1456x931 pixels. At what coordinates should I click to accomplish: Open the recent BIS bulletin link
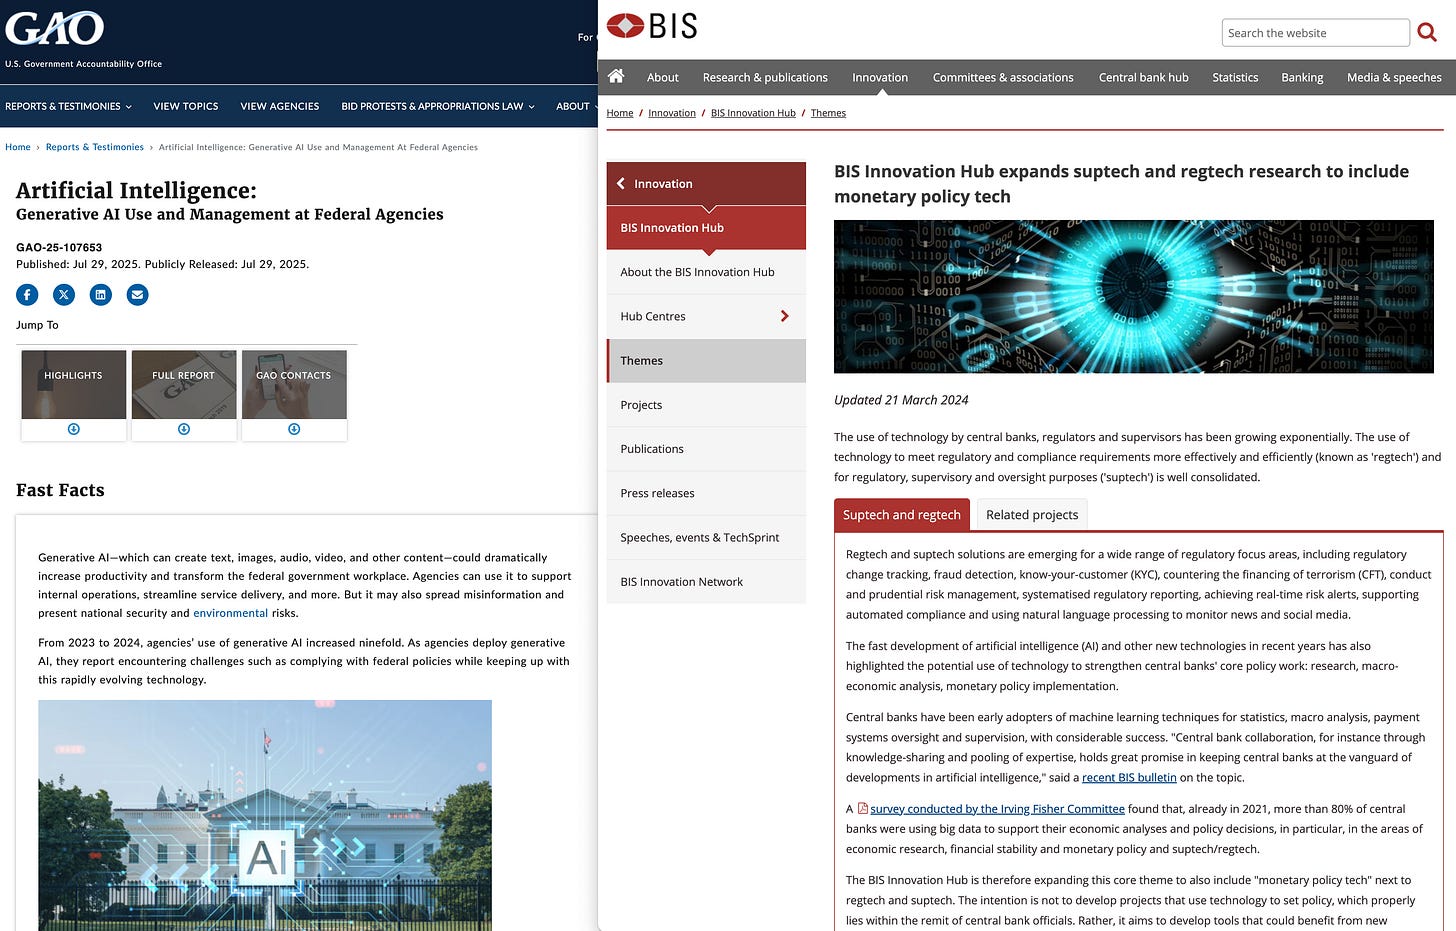pos(1129,777)
